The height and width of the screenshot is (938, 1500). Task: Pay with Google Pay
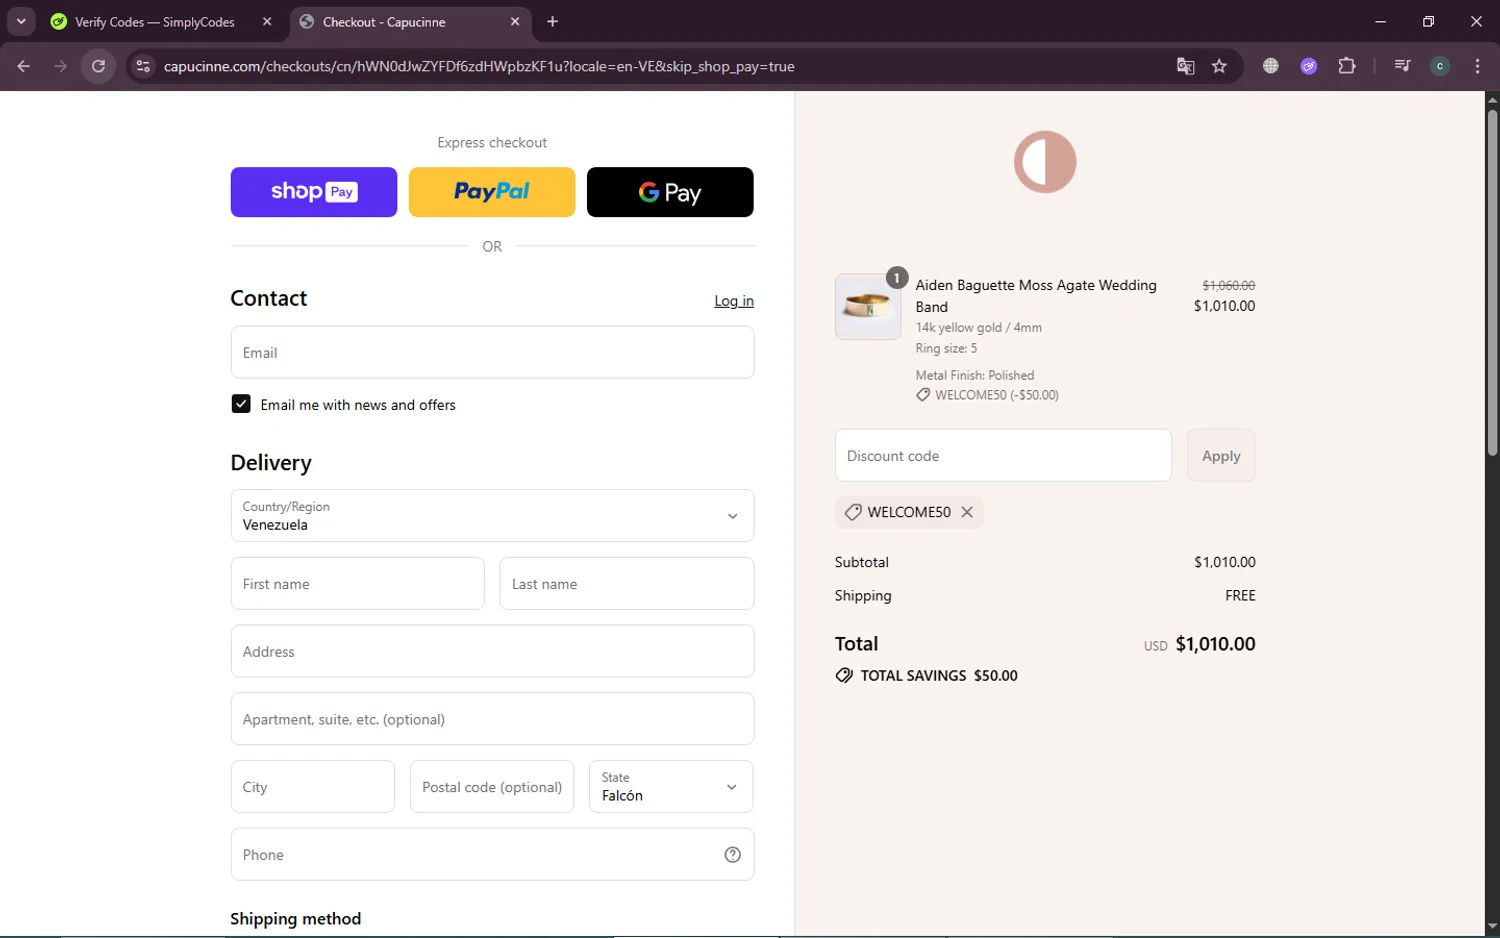[670, 192]
